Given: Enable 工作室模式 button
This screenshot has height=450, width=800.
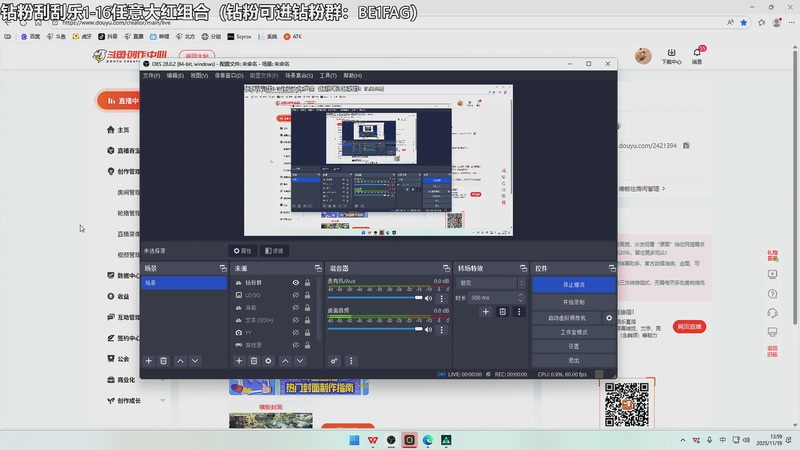Looking at the screenshot, I should click(574, 332).
